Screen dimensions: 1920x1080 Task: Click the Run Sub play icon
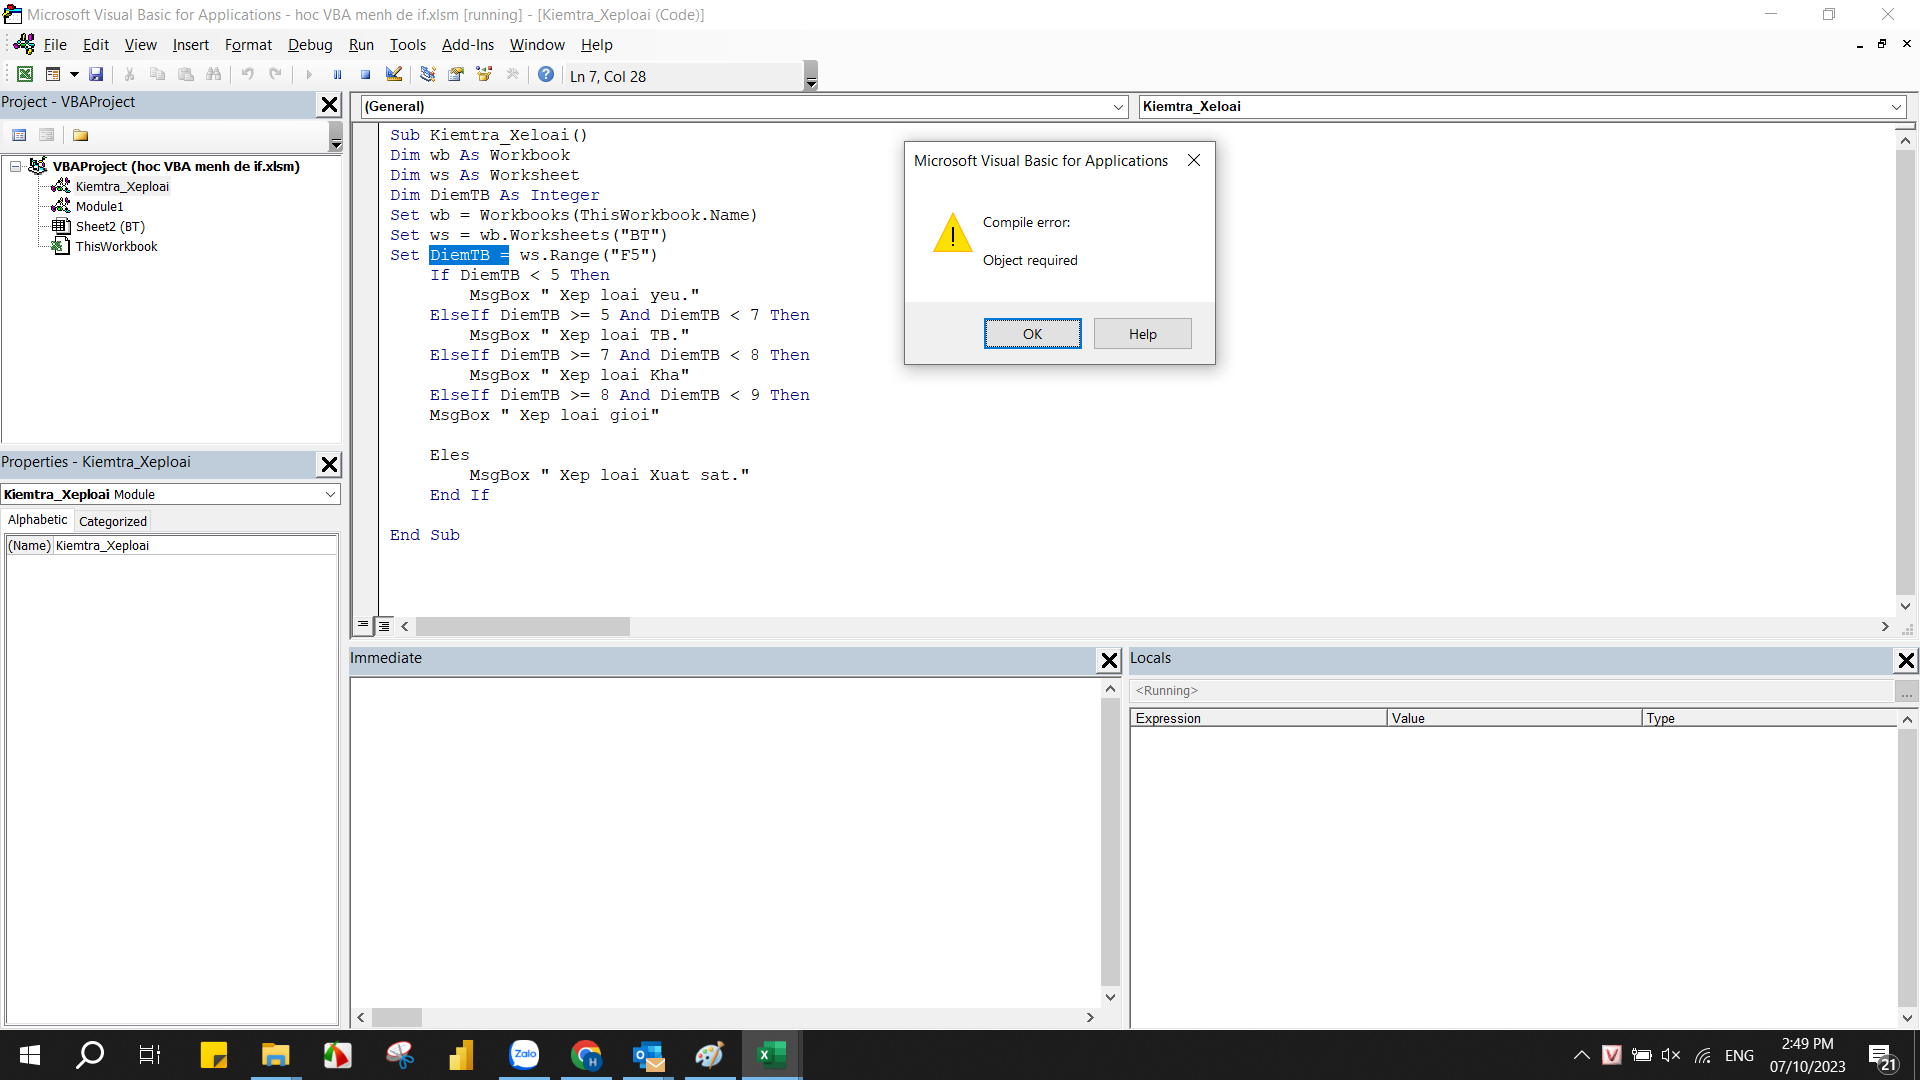pos(309,75)
